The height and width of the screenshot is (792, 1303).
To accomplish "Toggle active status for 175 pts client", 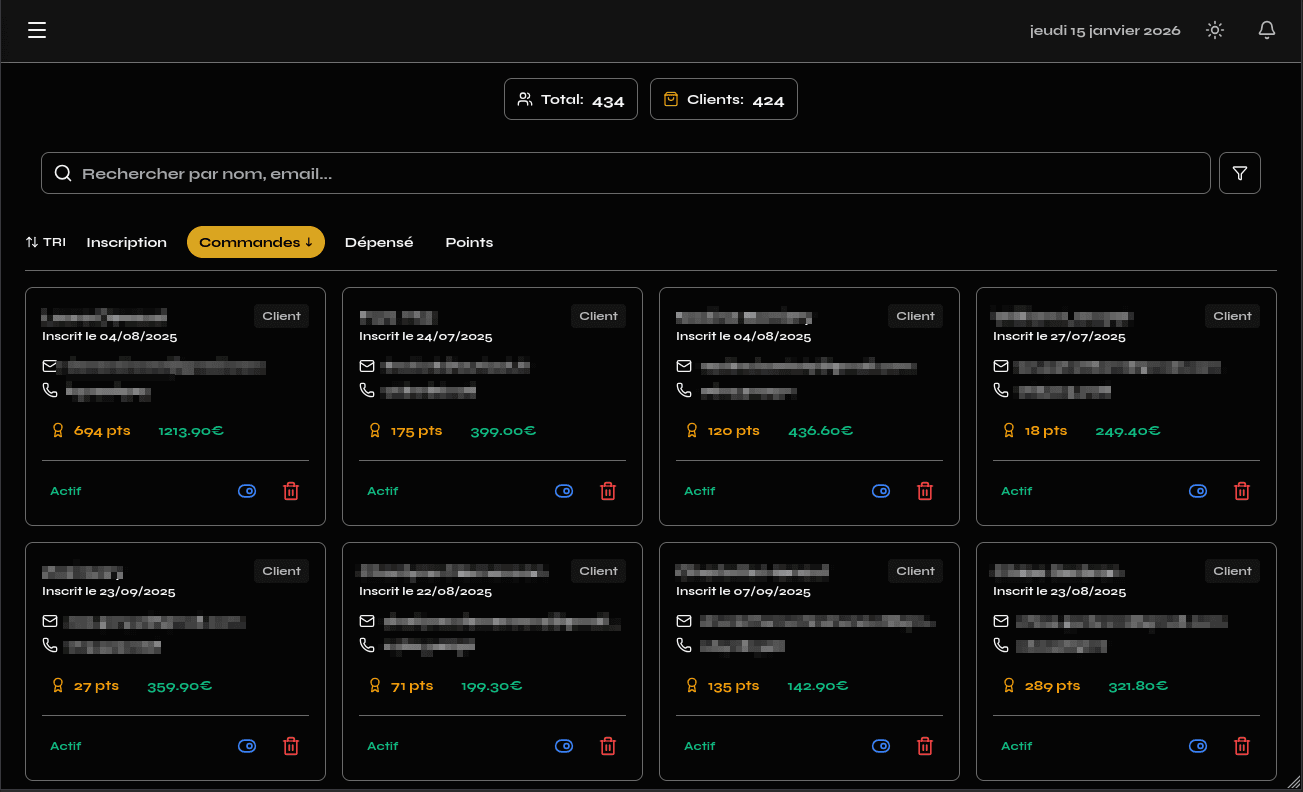I will tap(564, 491).
